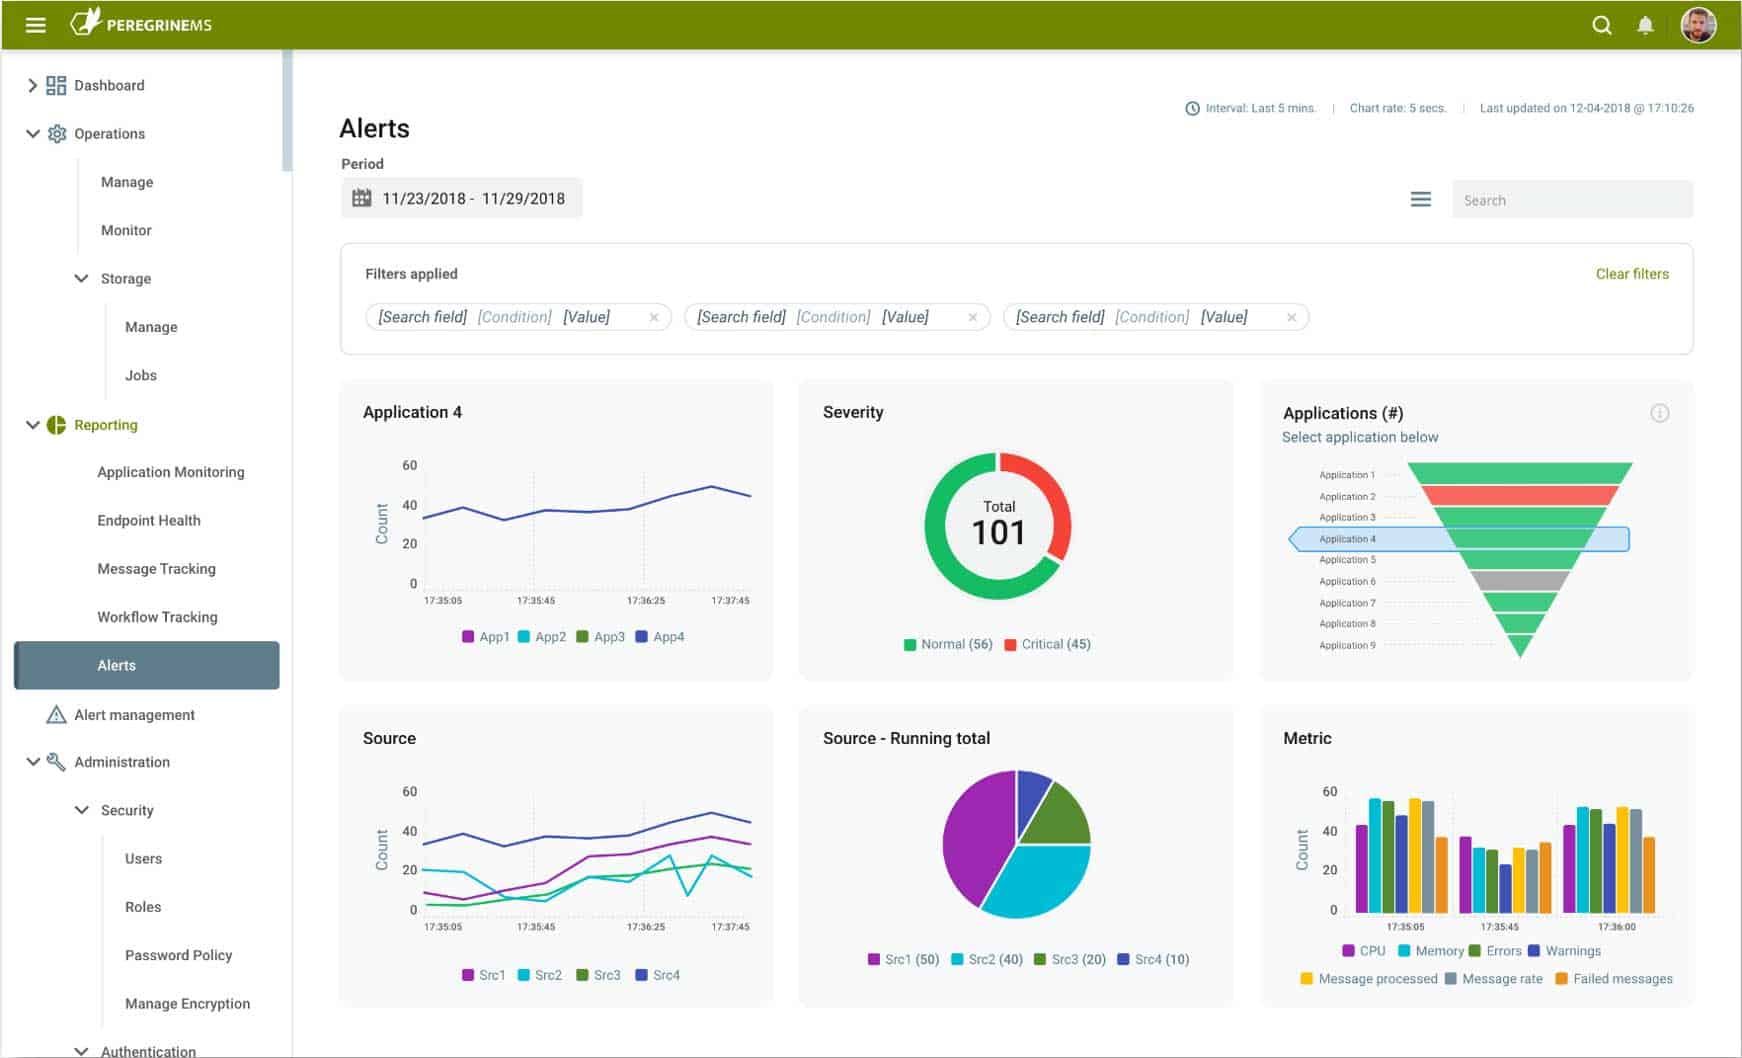Toggle the App4 legend in the Application 4 chart
1742x1058 pixels.
(660, 636)
